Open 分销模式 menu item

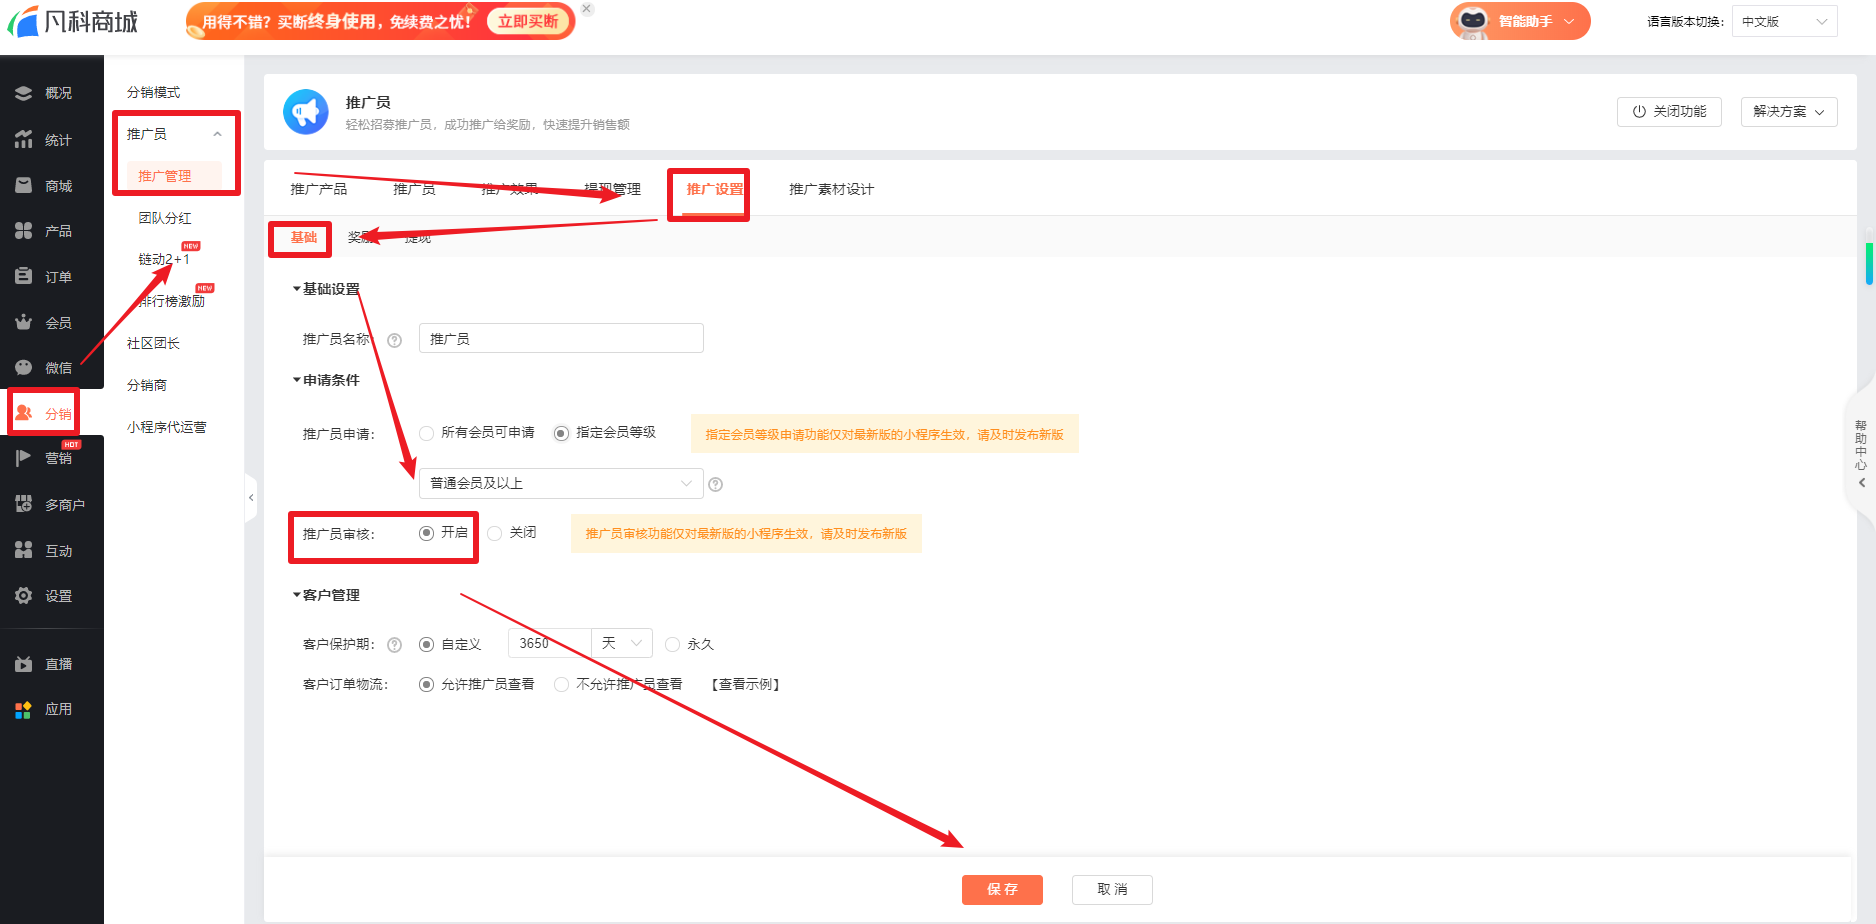tap(153, 92)
